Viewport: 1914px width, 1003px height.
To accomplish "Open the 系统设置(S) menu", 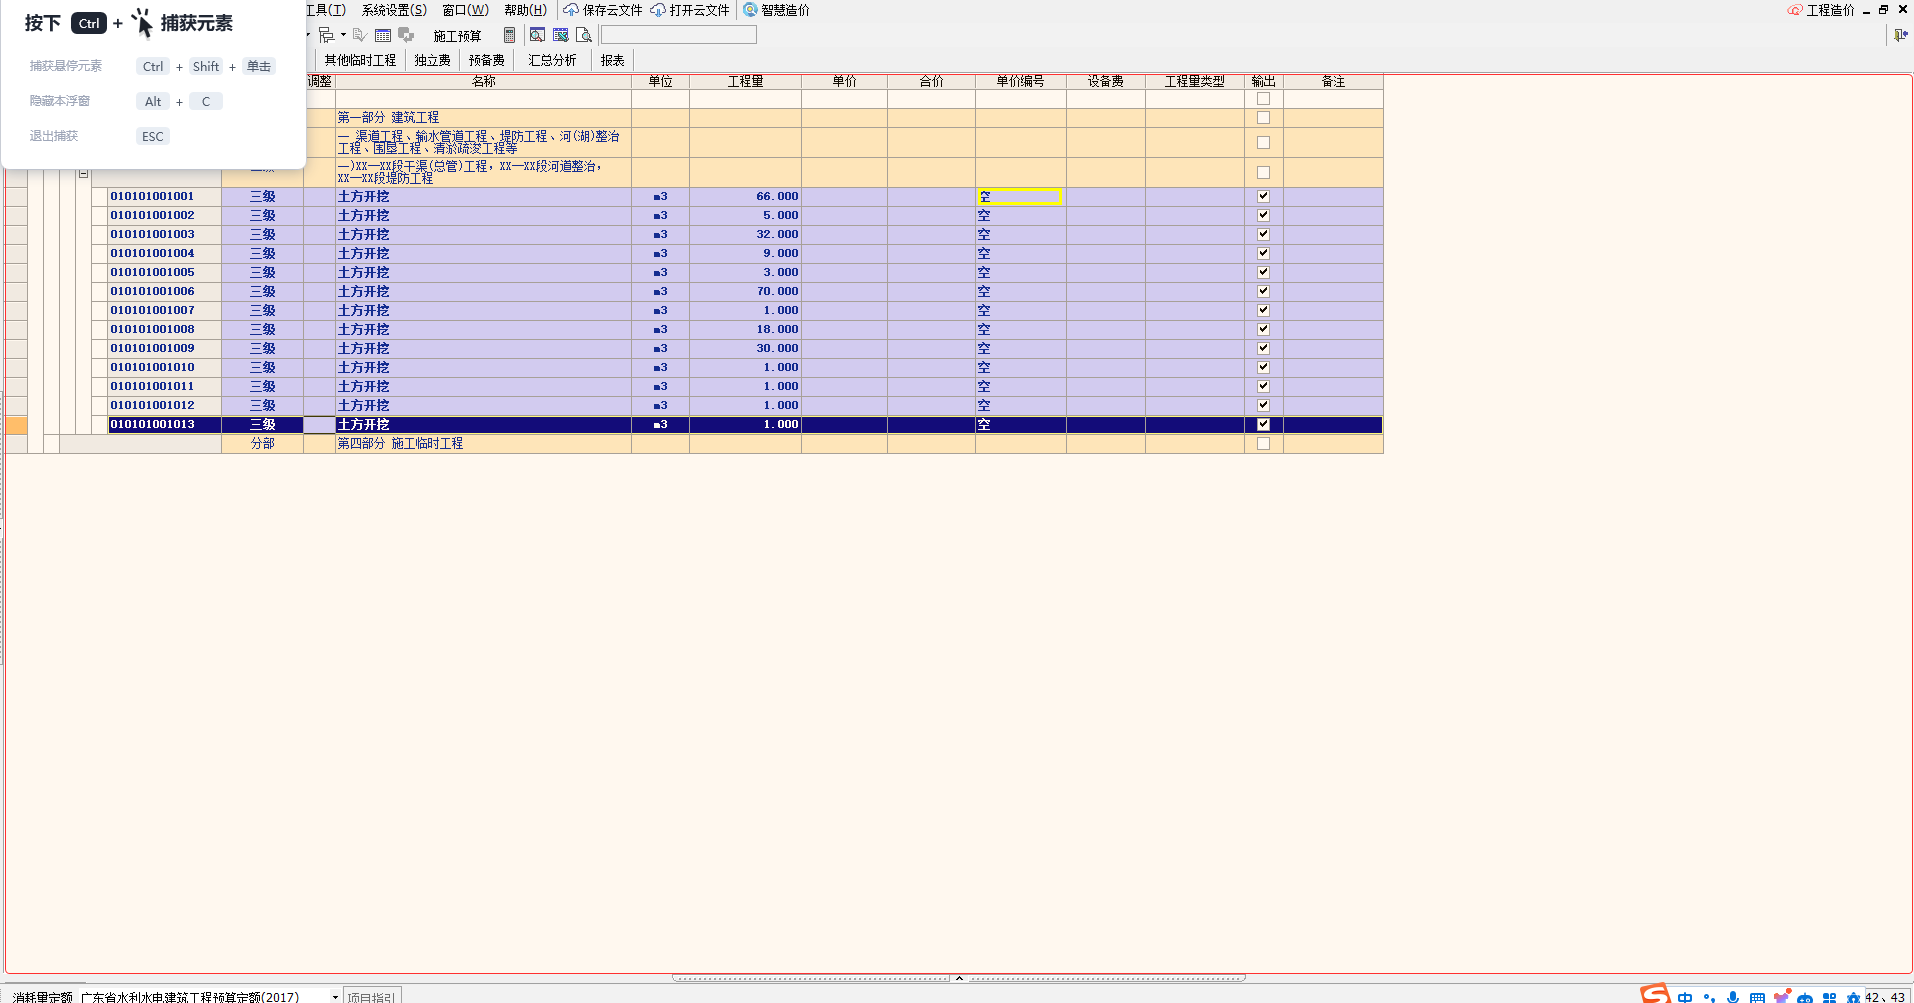I will 394,10.
